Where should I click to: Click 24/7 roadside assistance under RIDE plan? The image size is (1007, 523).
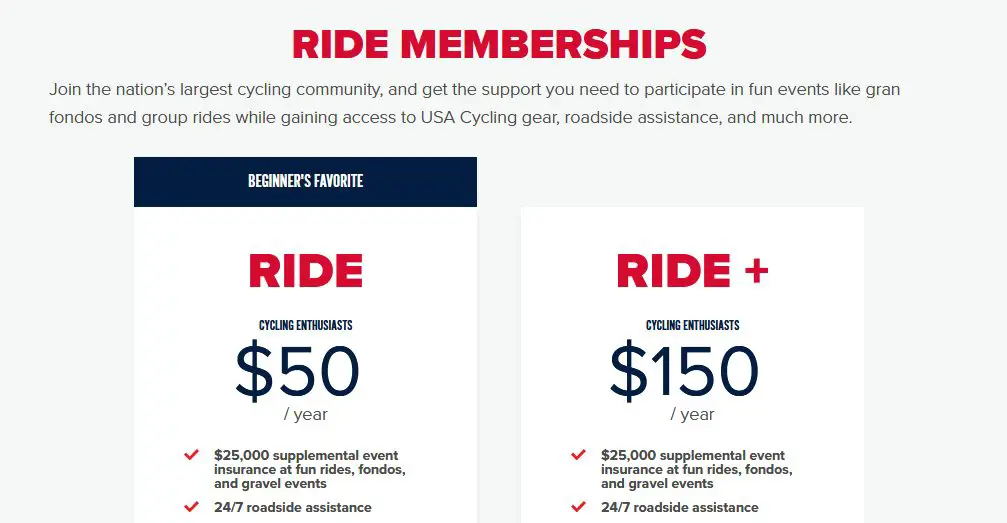(x=293, y=508)
